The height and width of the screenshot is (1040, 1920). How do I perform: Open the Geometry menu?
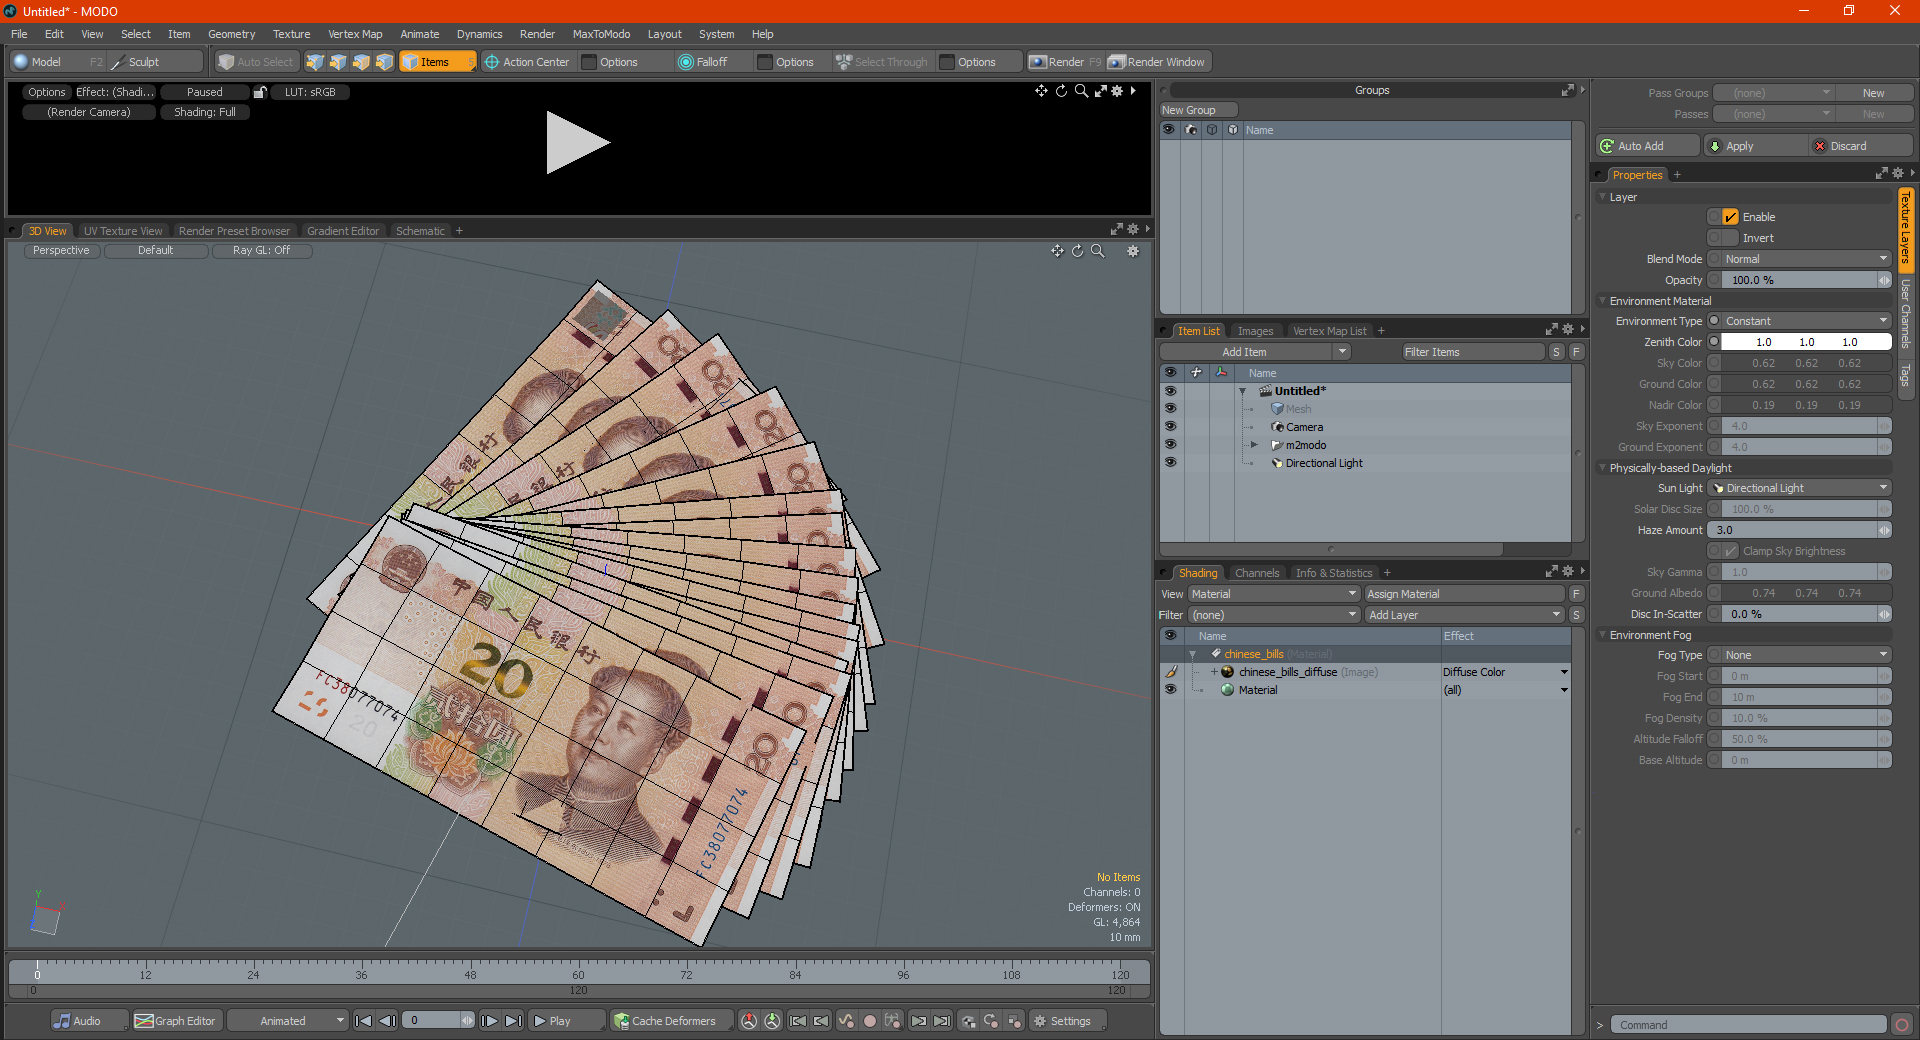coord(231,34)
